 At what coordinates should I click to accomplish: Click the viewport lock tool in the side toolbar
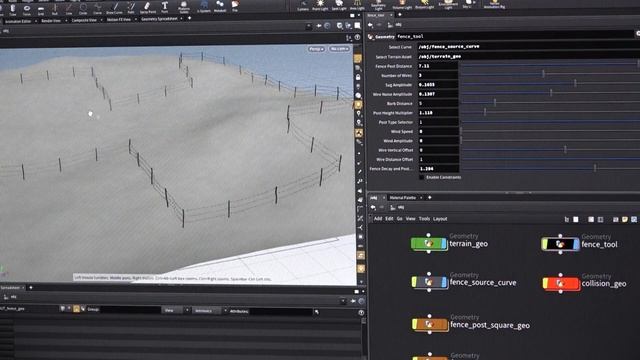point(358,77)
